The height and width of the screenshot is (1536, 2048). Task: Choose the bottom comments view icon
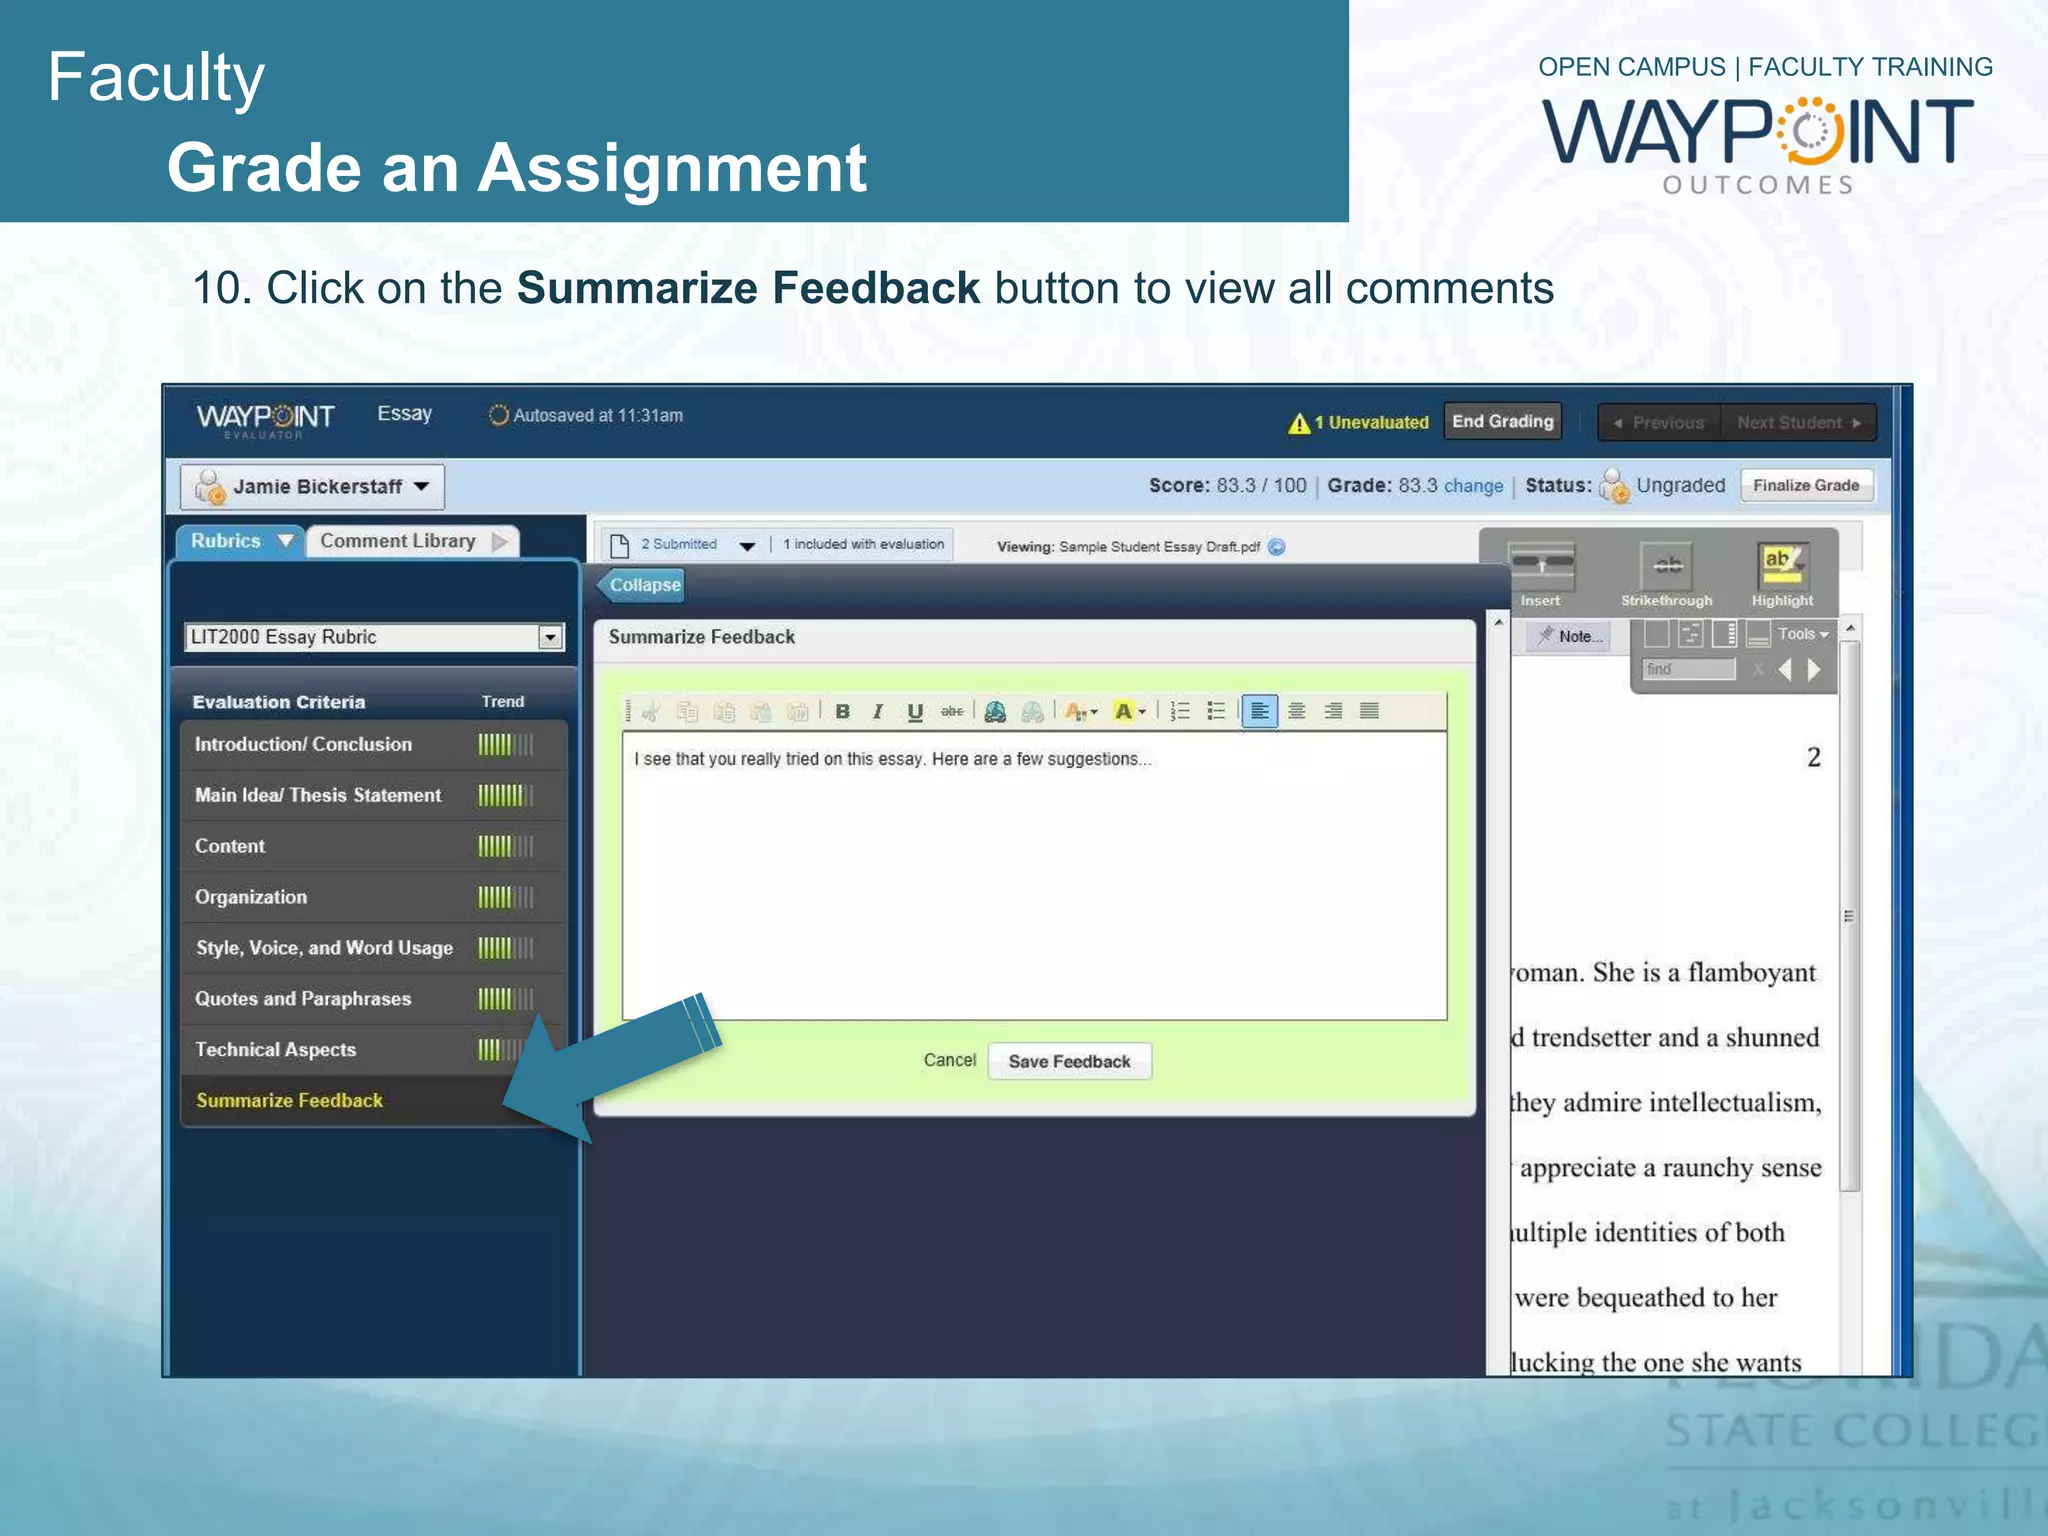pos(1757,634)
